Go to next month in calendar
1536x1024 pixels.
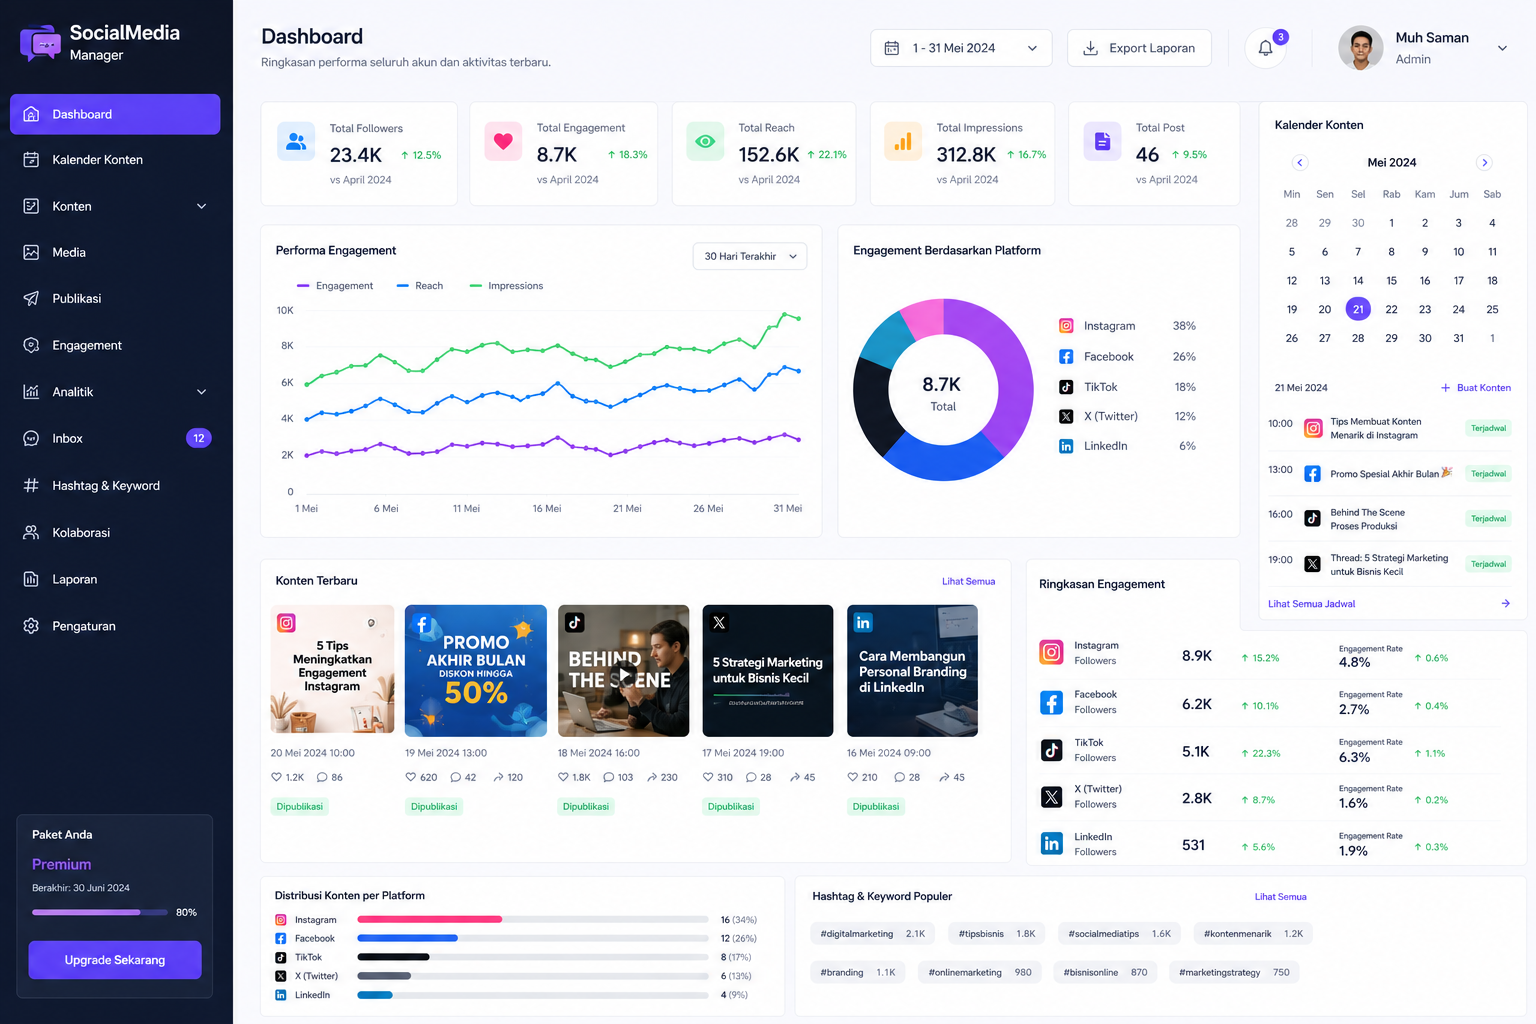click(1484, 162)
